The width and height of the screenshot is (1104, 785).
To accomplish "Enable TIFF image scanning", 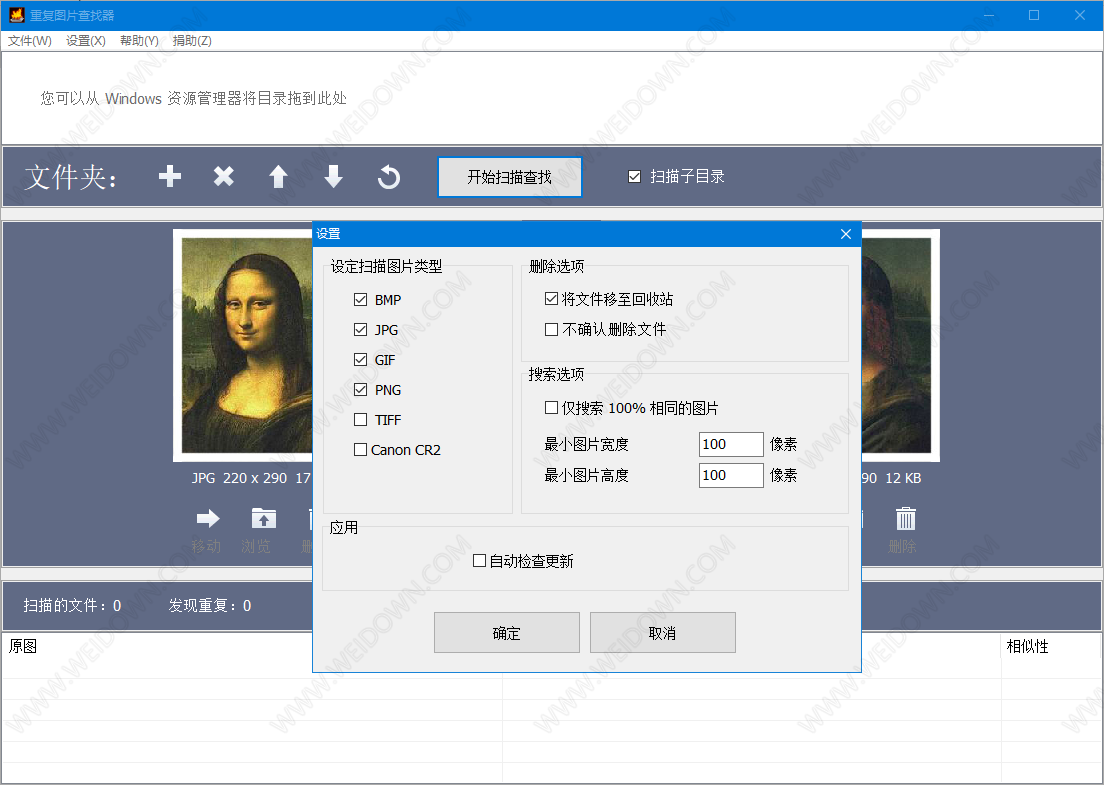I will click(x=360, y=420).
